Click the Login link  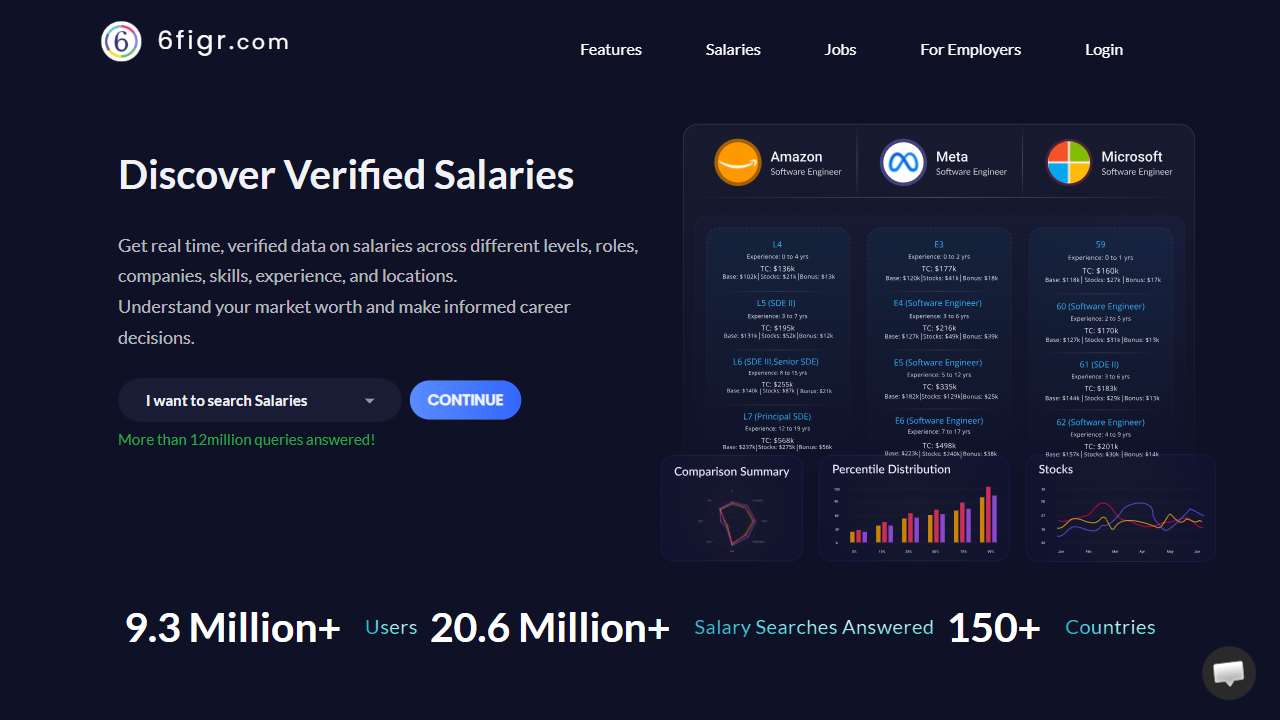coord(1103,50)
